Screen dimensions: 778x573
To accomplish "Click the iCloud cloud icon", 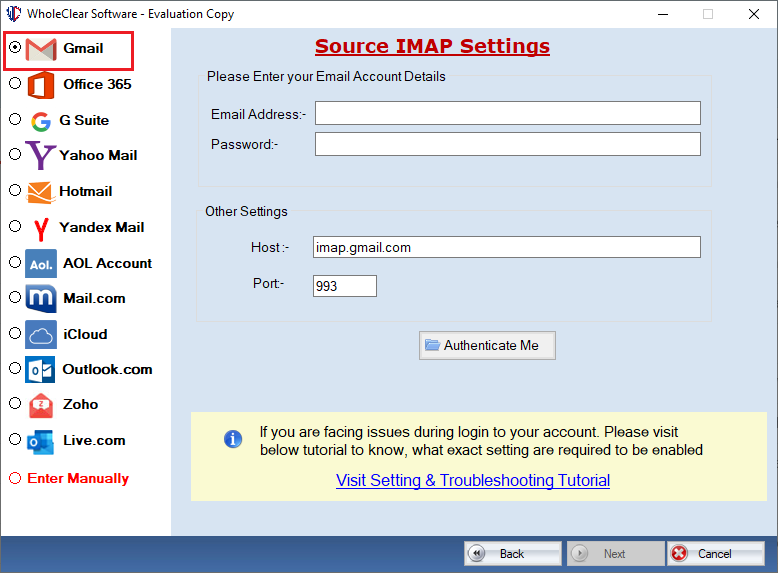I will (x=41, y=334).
